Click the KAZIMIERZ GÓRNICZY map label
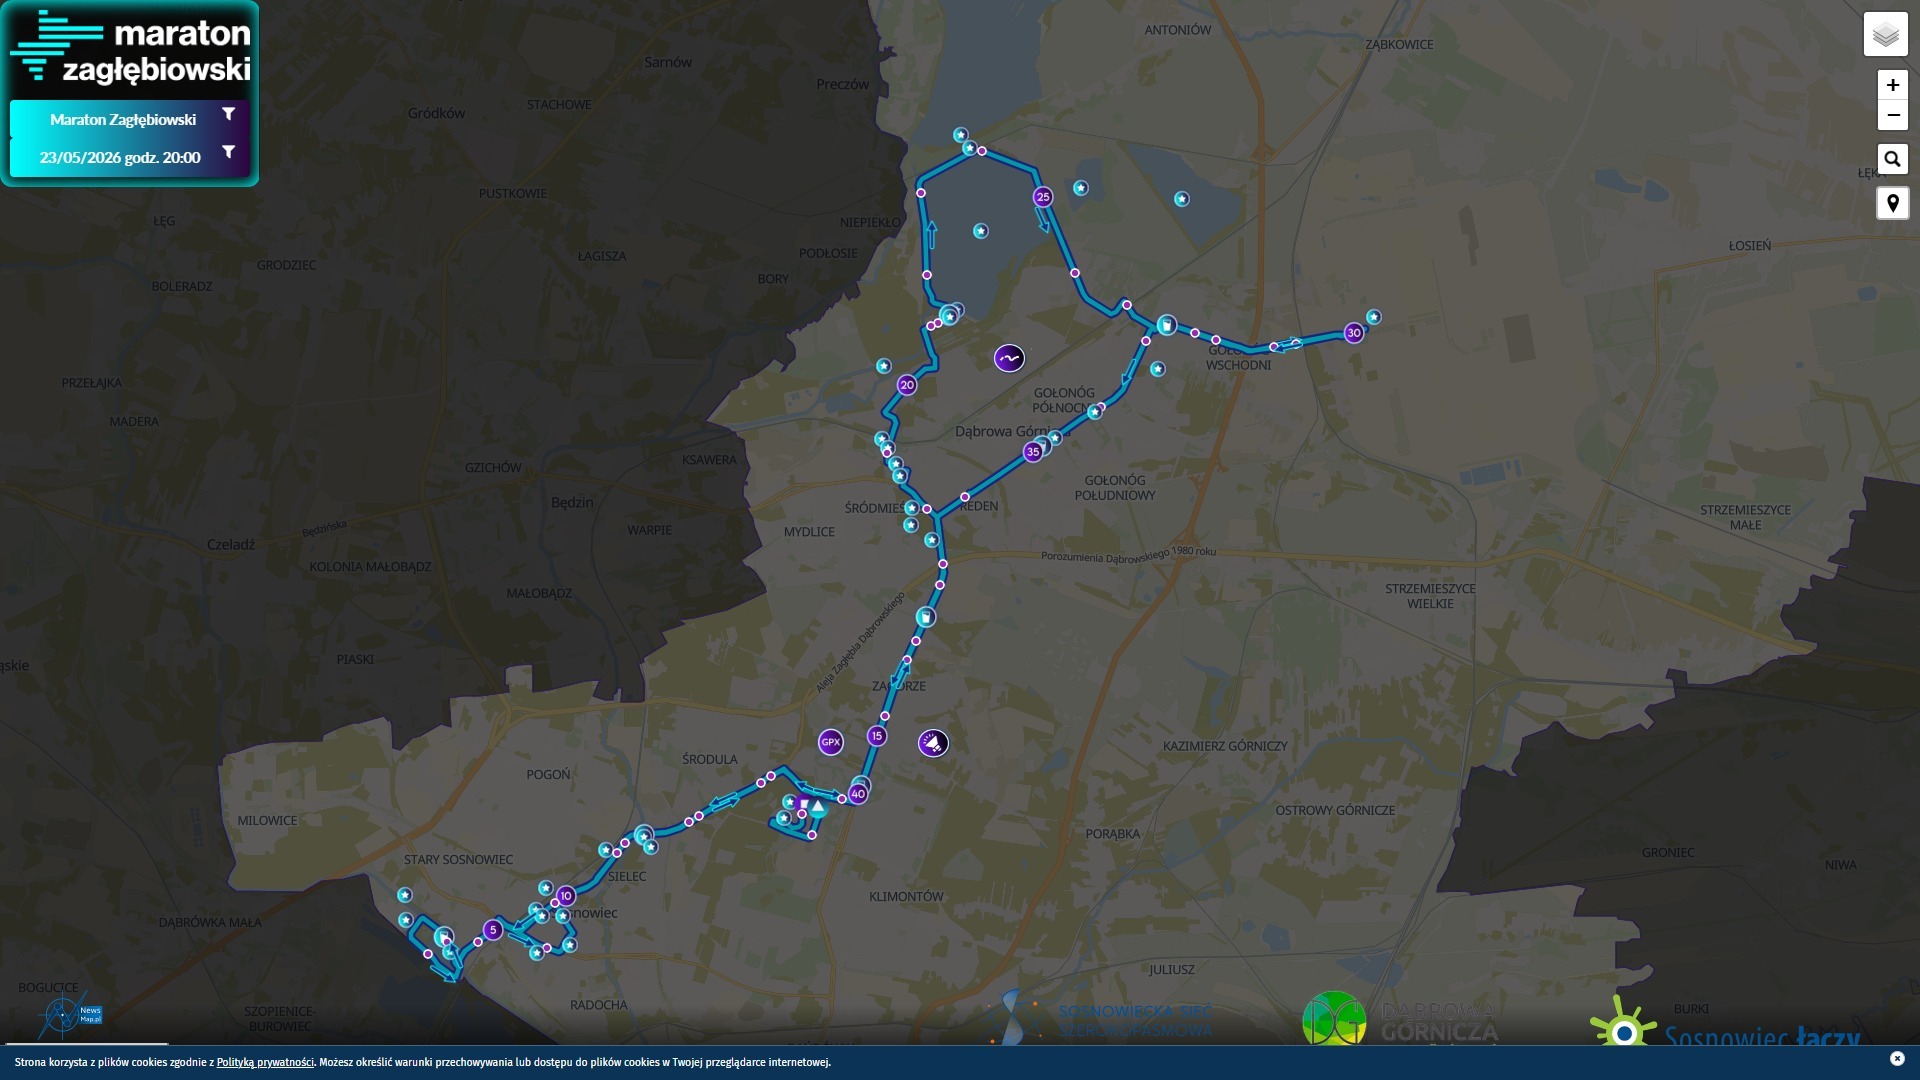 pyautogui.click(x=1225, y=746)
